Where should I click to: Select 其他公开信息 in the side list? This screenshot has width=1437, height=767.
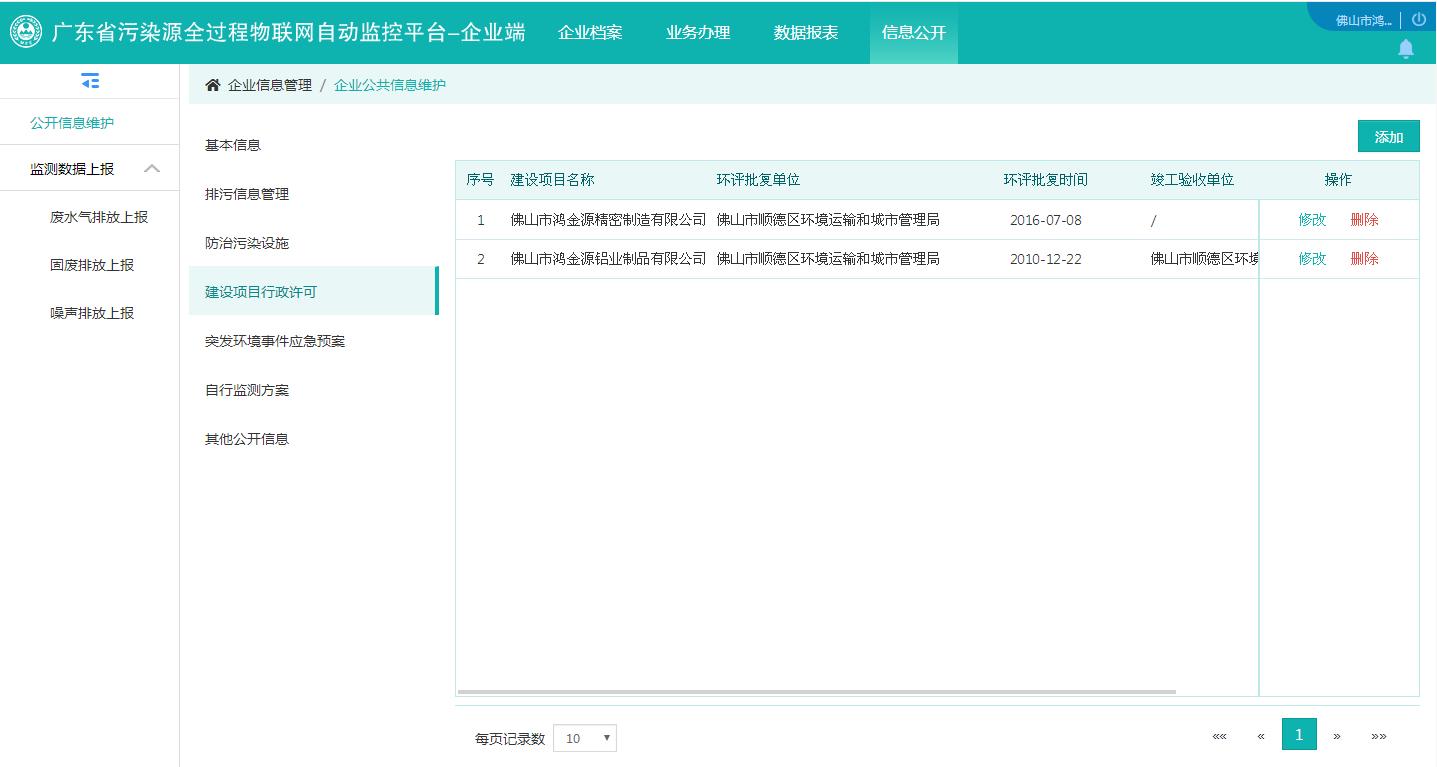pyautogui.click(x=312, y=439)
